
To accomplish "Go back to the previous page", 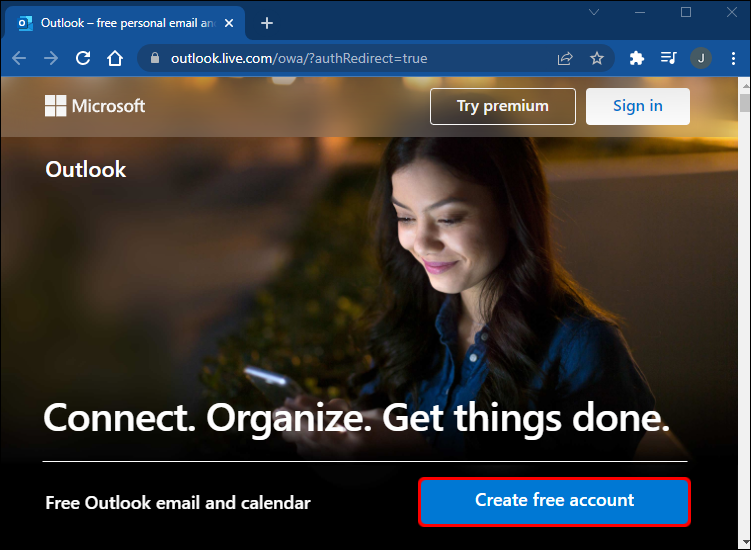I will point(19,58).
